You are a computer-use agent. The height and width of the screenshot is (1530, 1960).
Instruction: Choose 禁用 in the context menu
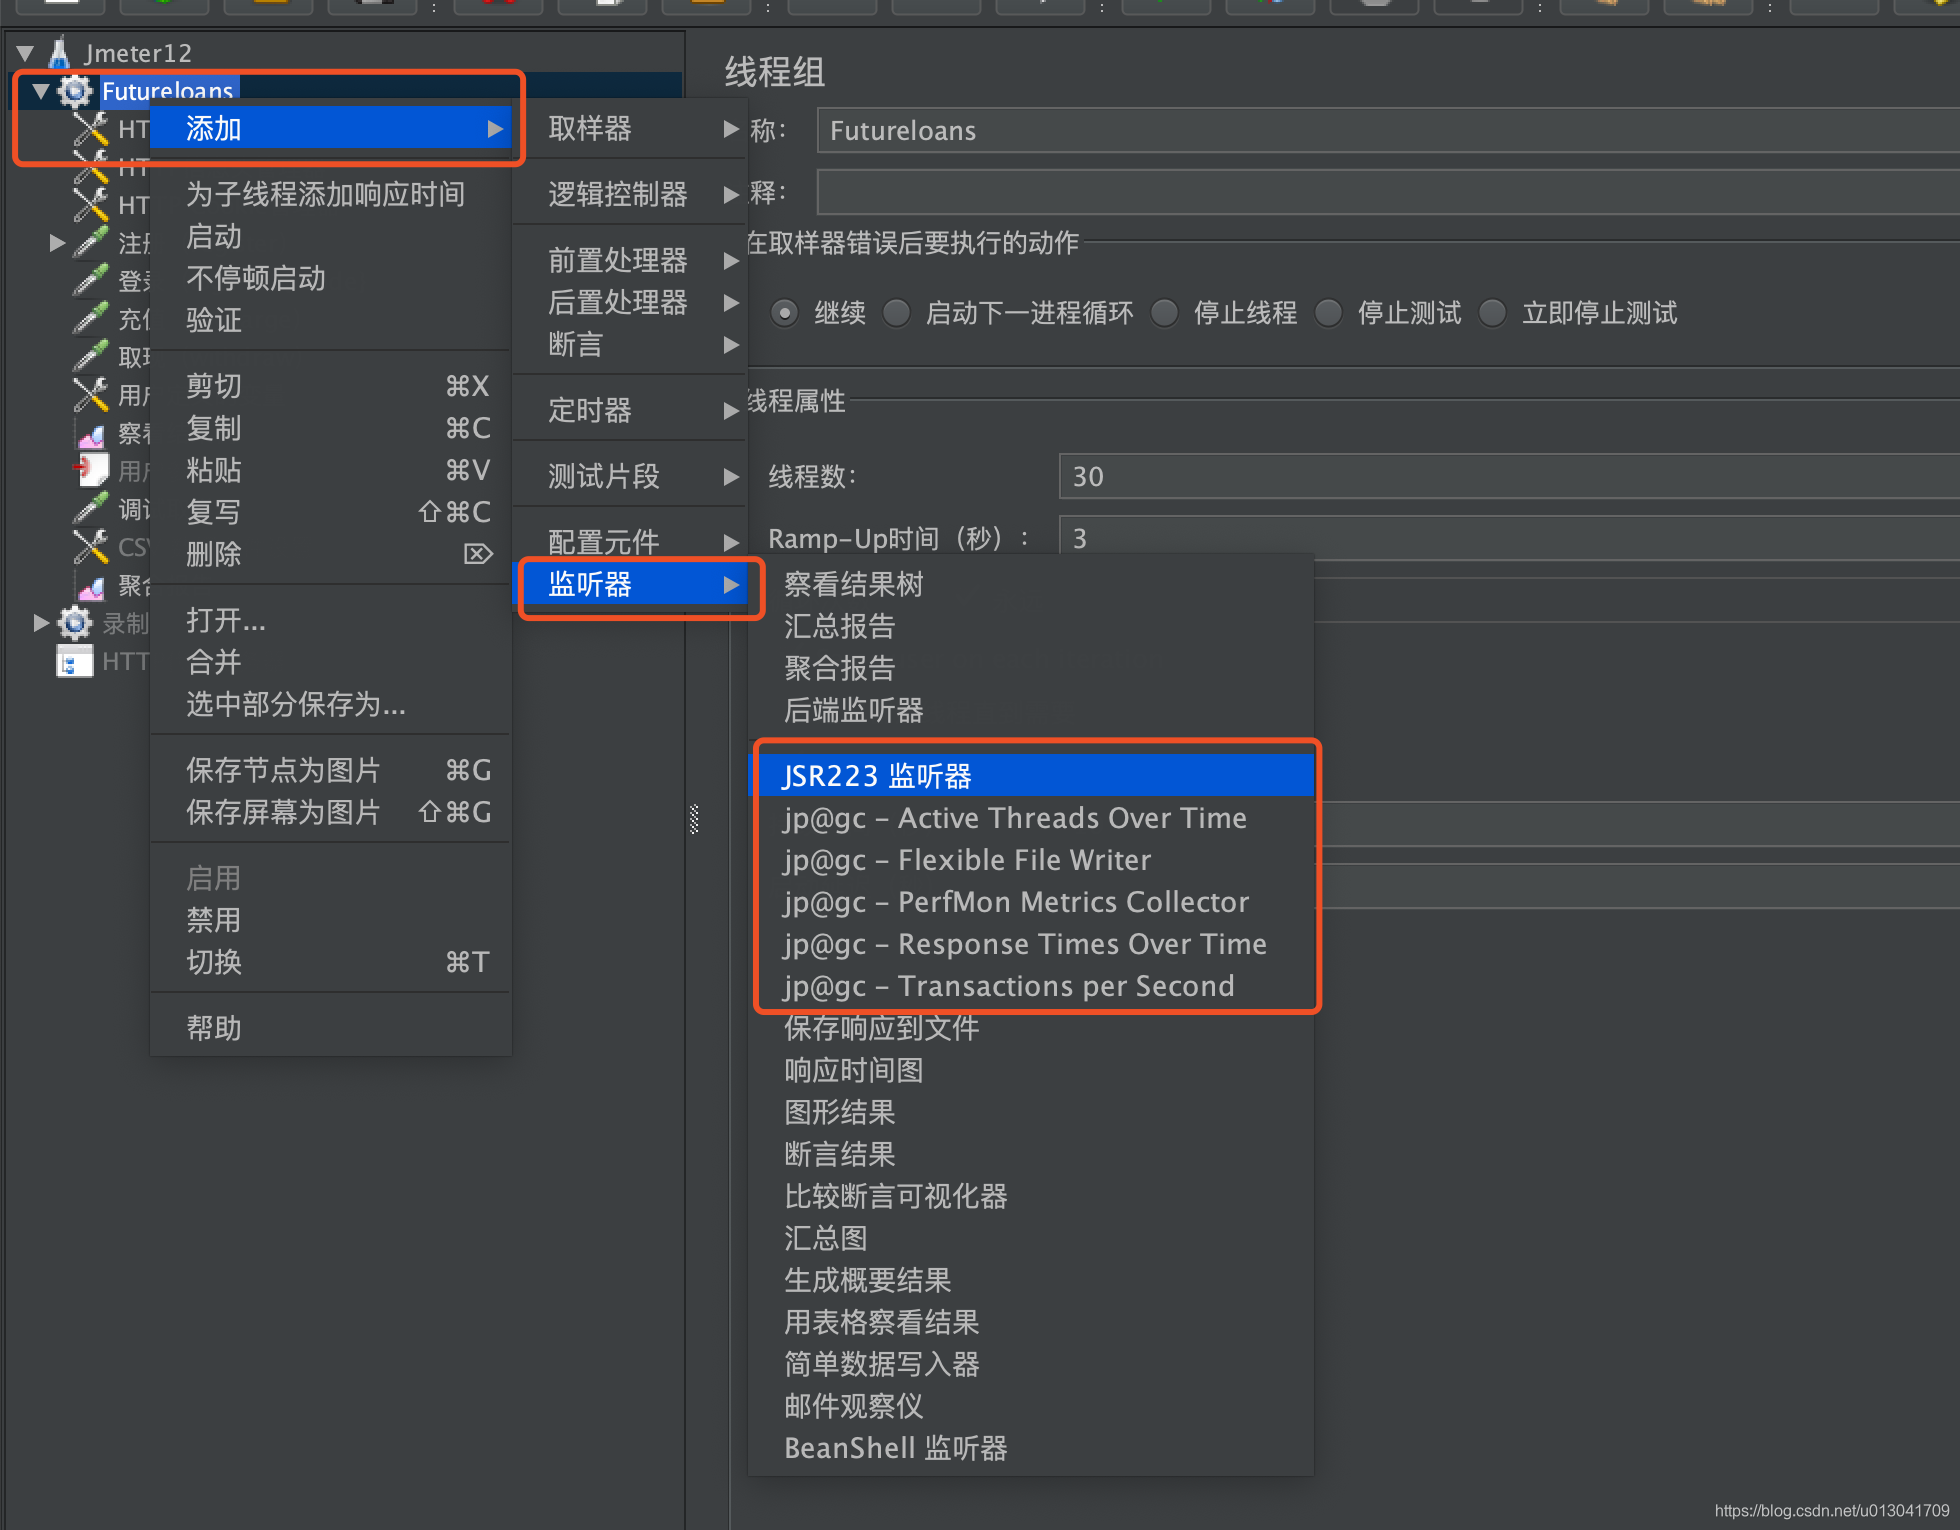[331, 920]
